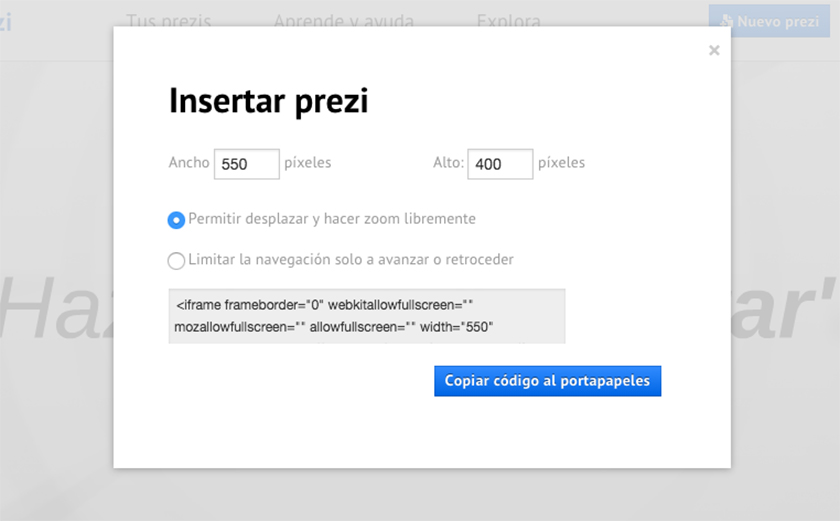The height and width of the screenshot is (521, 840).
Task: Click the Insertar prezi heading
Action: (268, 101)
